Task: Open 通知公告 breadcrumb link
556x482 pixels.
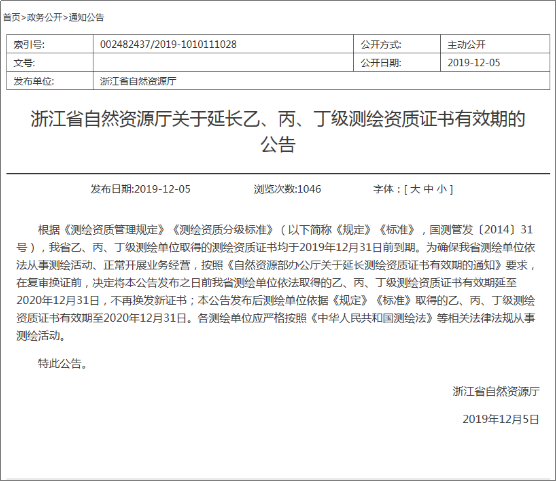Action: pos(86,17)
